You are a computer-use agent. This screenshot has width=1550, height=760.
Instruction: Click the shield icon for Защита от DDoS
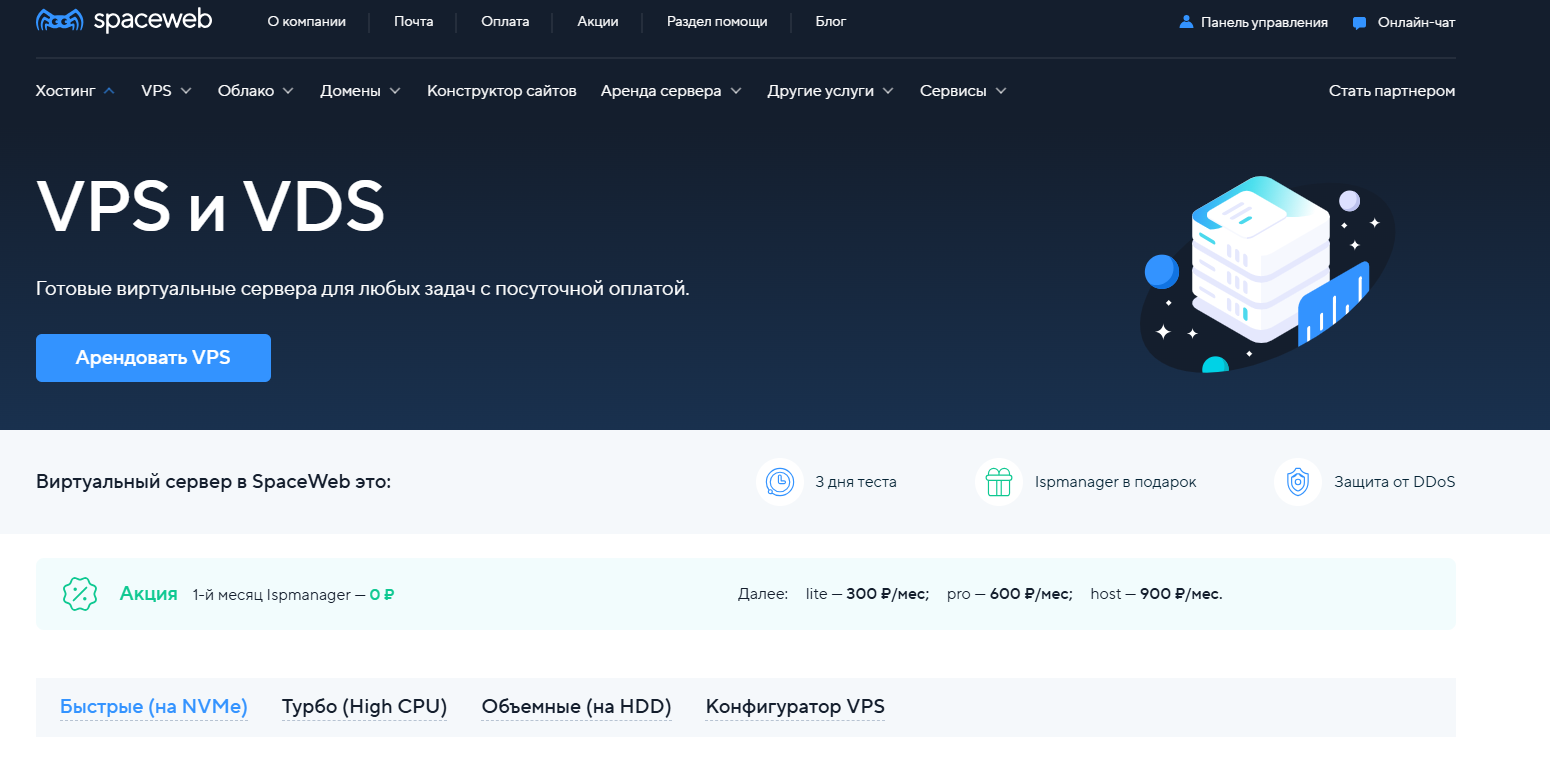(1298, 482)
